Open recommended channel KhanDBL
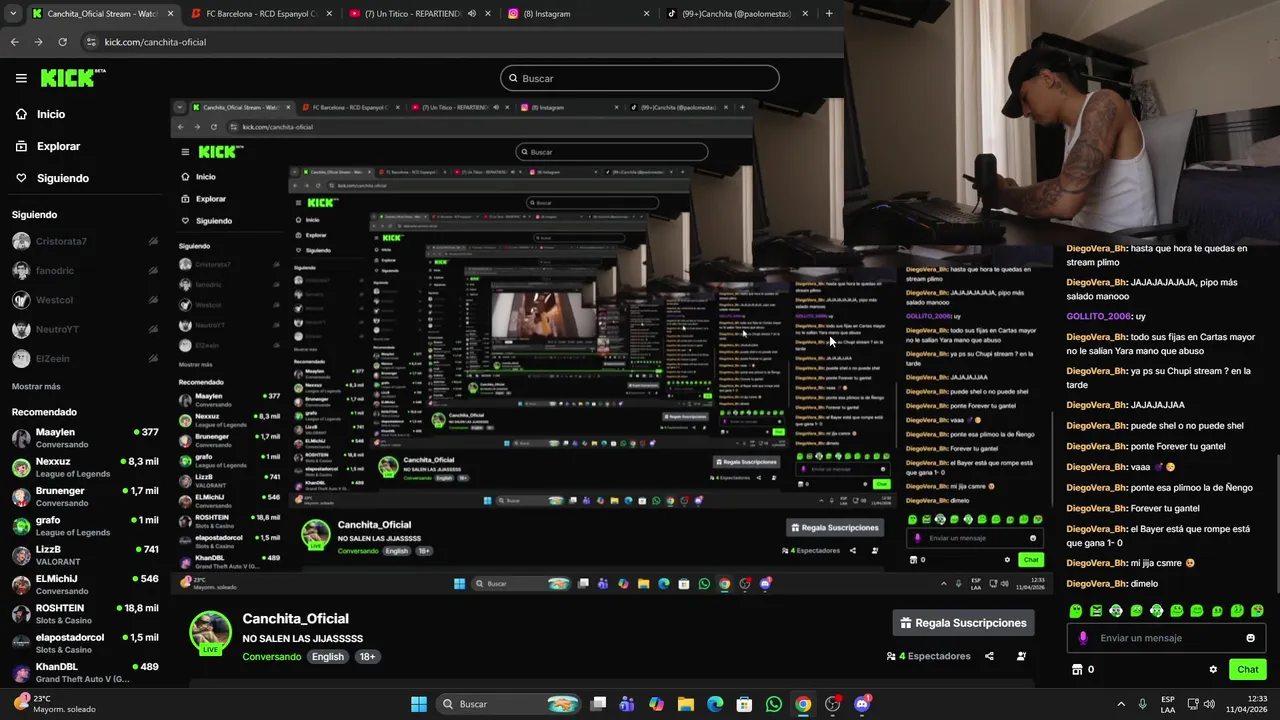Viewport: 1280px width, 720px height. (85, 672)
